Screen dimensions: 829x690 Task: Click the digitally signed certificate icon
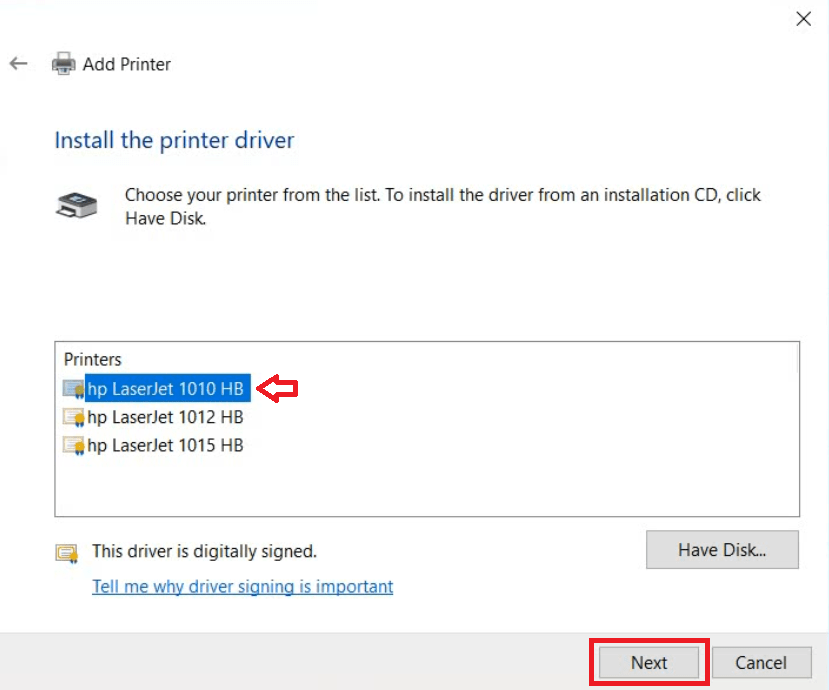coord(67,552)
